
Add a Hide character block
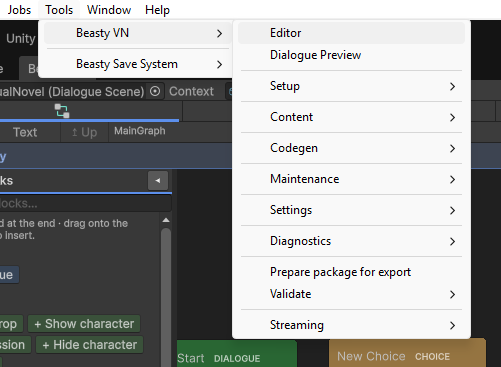click(x=89, y=345)
